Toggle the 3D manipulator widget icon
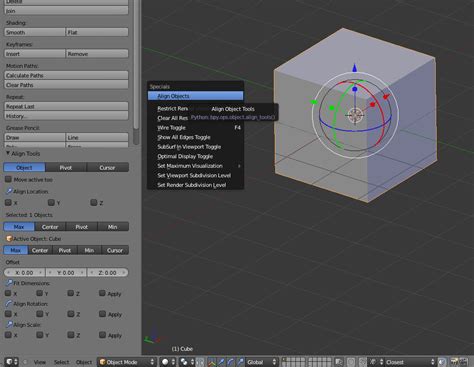The image size is (474, 367). pyautogui.click(x=212, y=362)
